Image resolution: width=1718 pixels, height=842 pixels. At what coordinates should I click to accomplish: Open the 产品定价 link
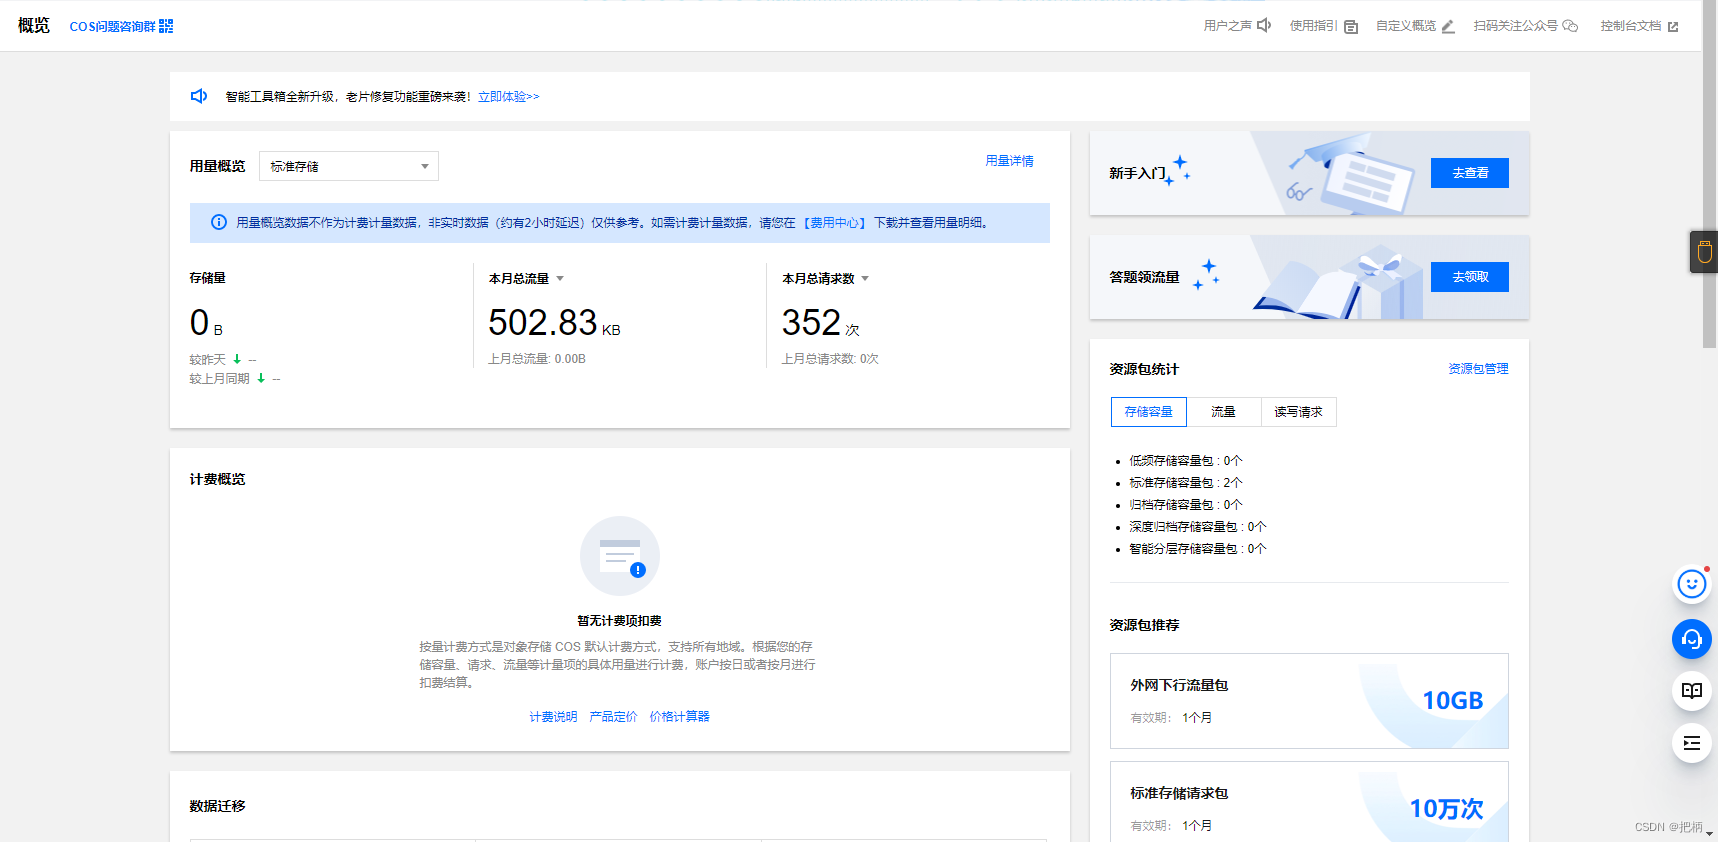pos(613,717)
